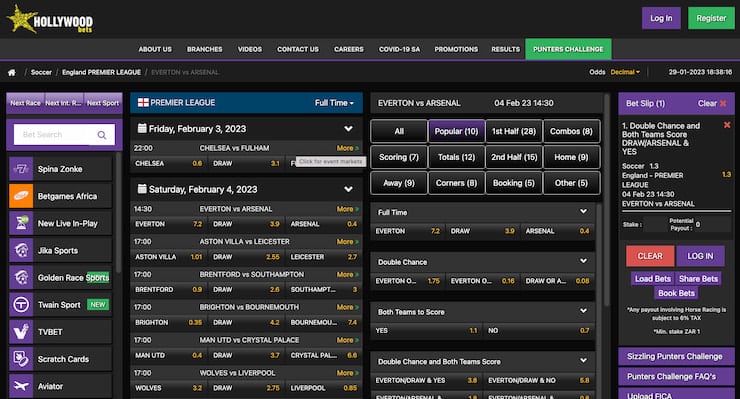Open the Betgames Africa orange icon
Image resolution: width=740 pixels, height=399 pixels.
[21, 196]
